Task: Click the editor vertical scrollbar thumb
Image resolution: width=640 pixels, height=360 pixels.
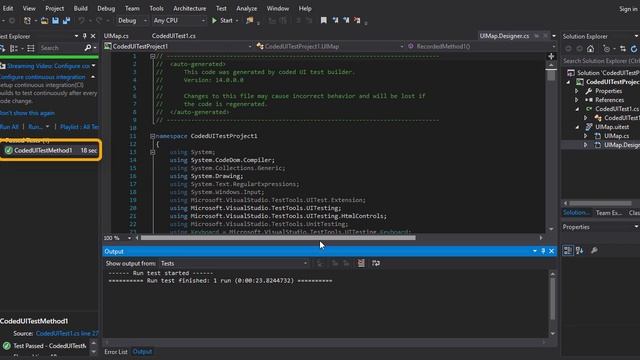Action: [551, 75]
